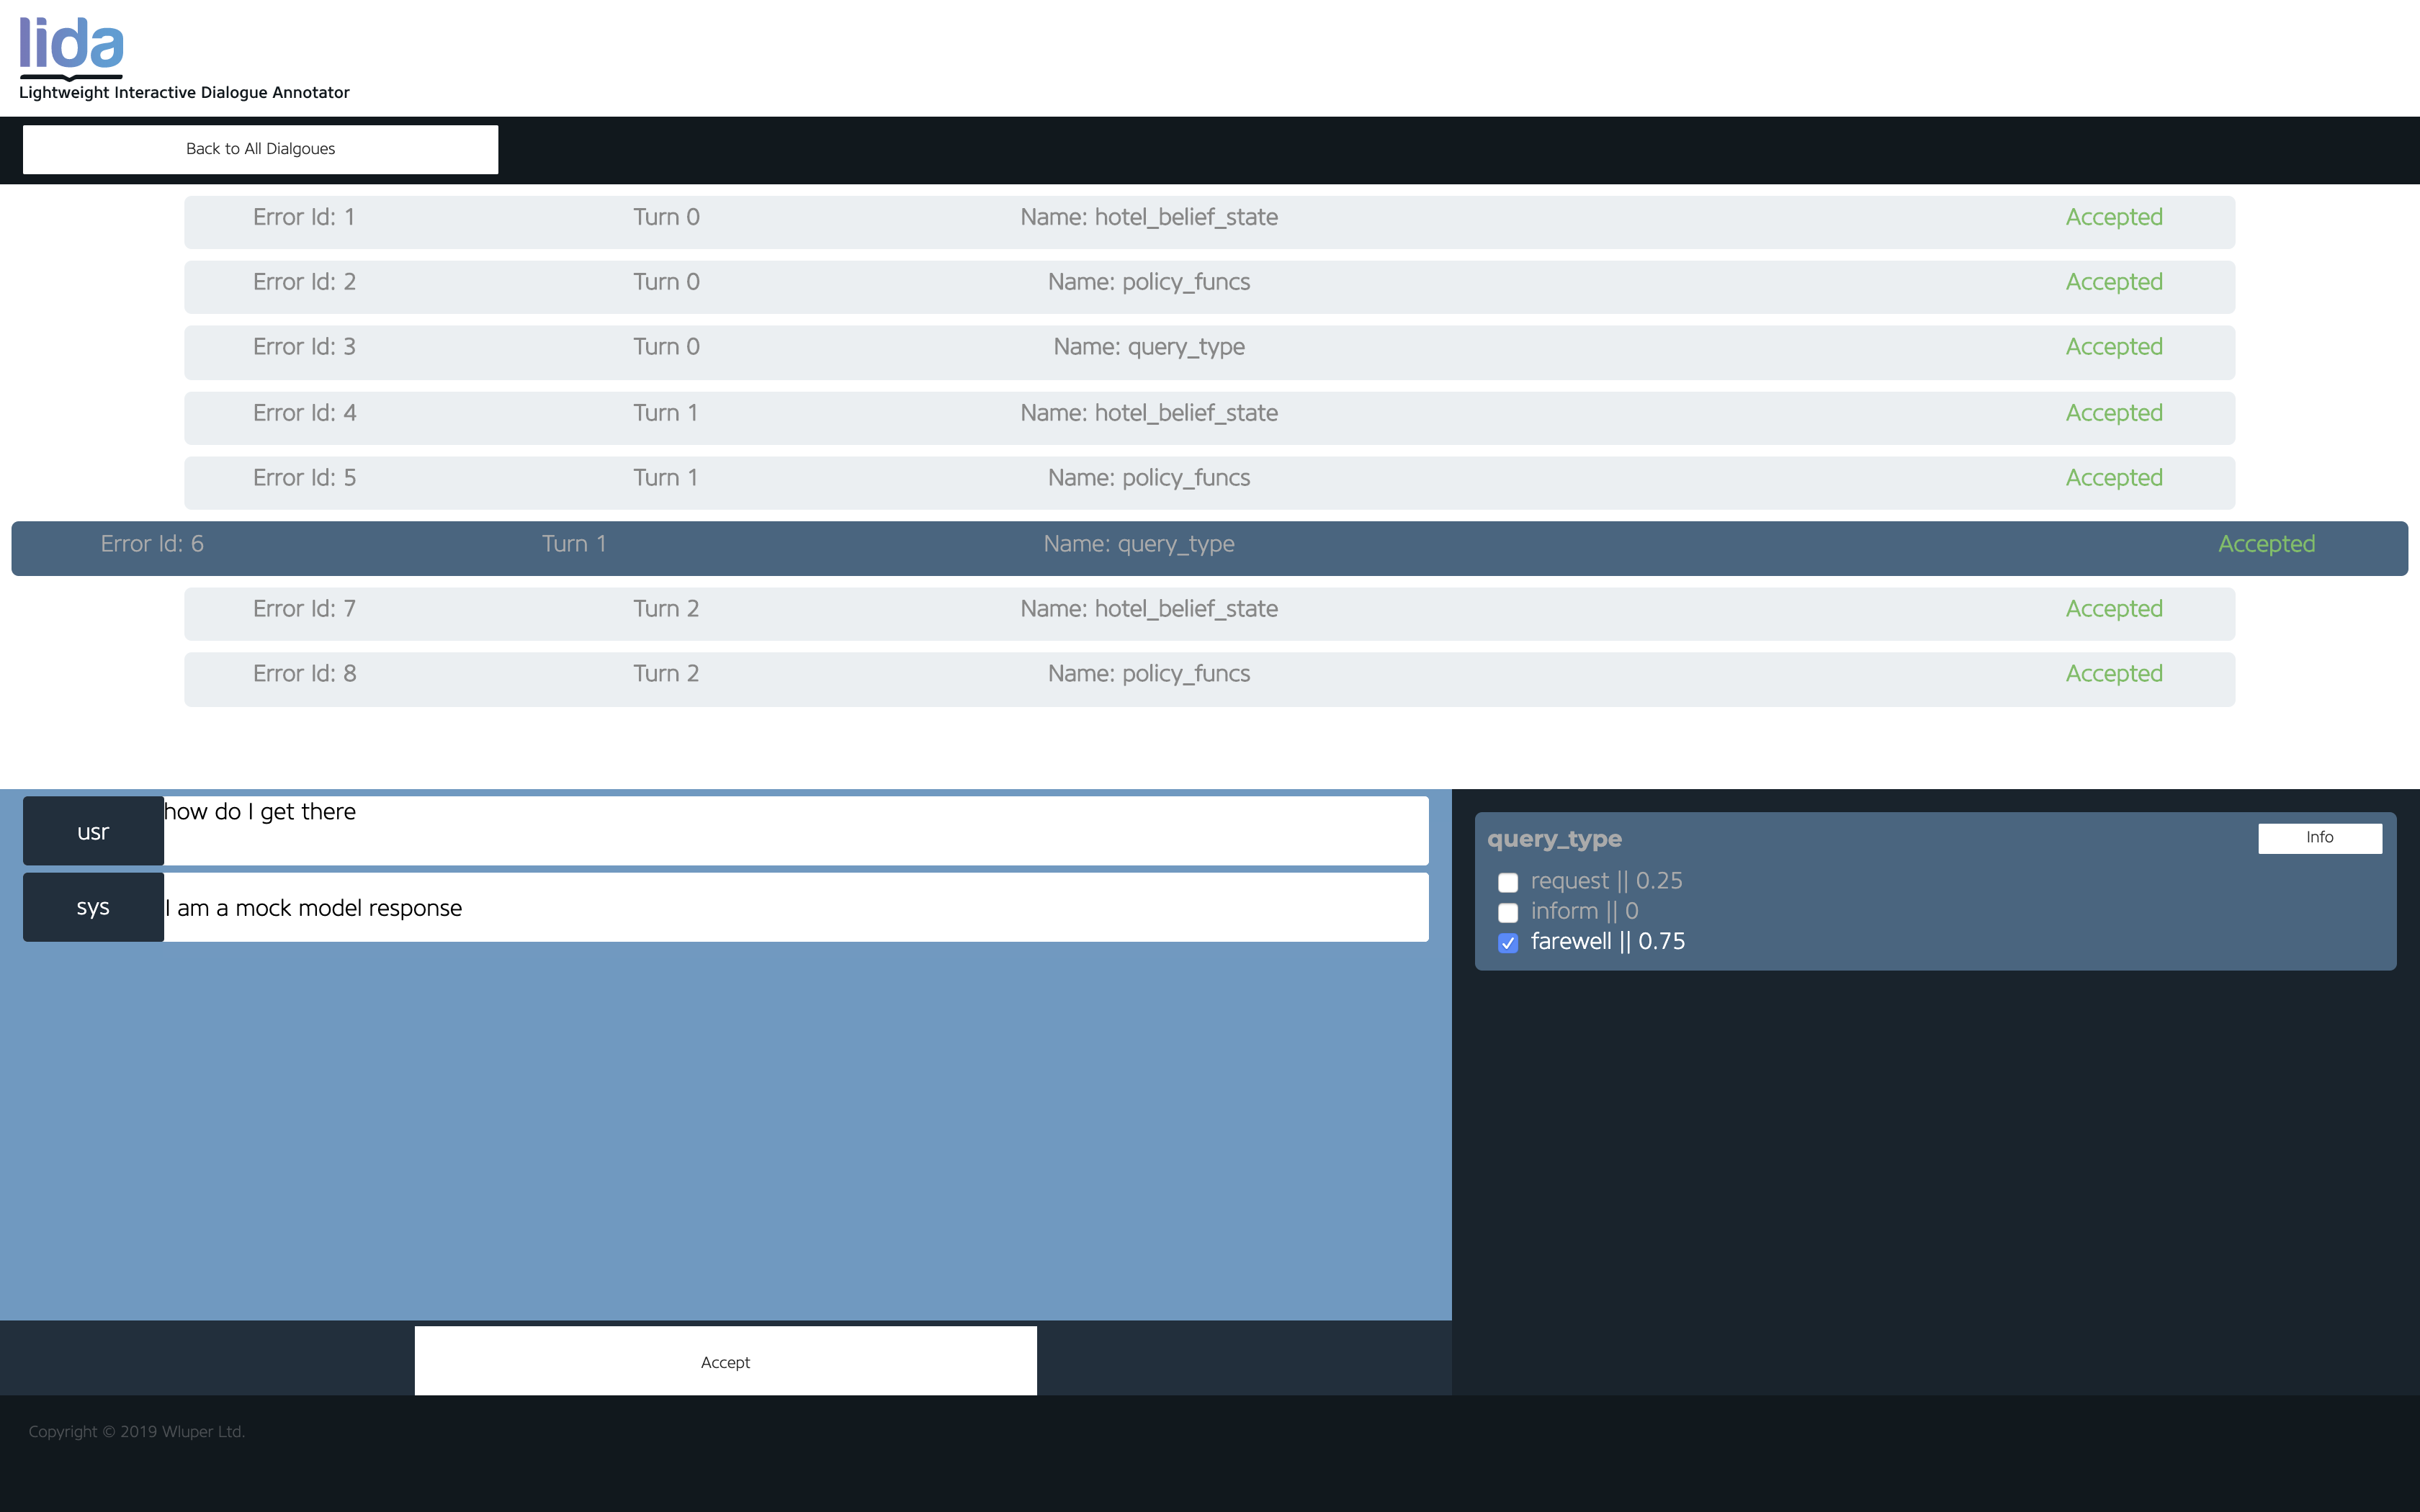Enable the inform checkbox

(1508, 912)
